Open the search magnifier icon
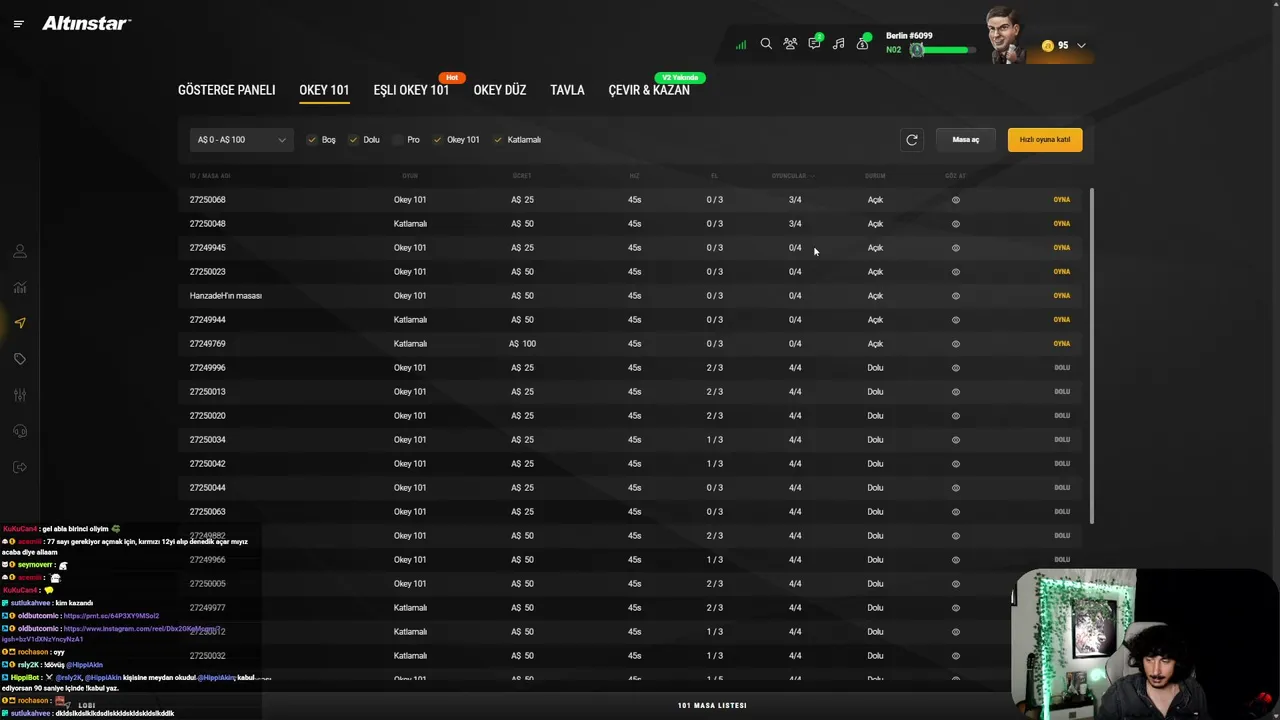The image size is (1280, 720). (x=766, y=44)
